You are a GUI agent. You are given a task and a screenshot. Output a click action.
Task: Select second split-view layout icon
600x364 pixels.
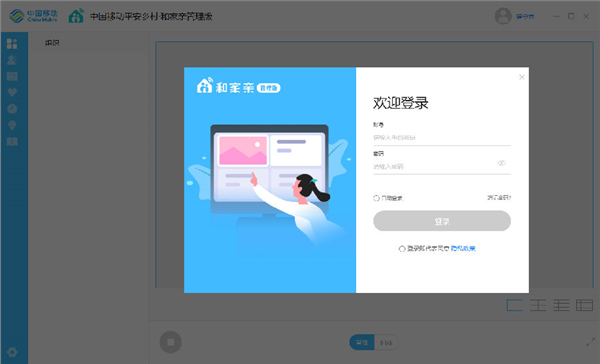coord(538,305)
